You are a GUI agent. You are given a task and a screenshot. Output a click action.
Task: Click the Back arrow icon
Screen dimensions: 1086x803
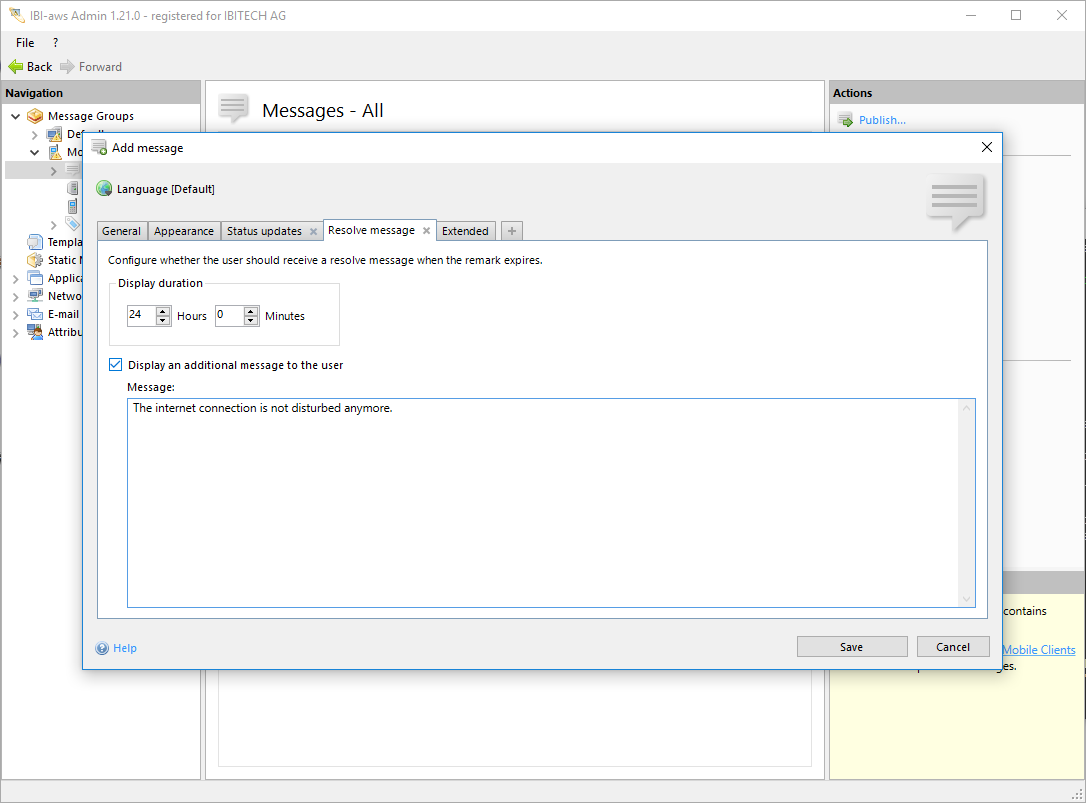[x=15, y=67]
